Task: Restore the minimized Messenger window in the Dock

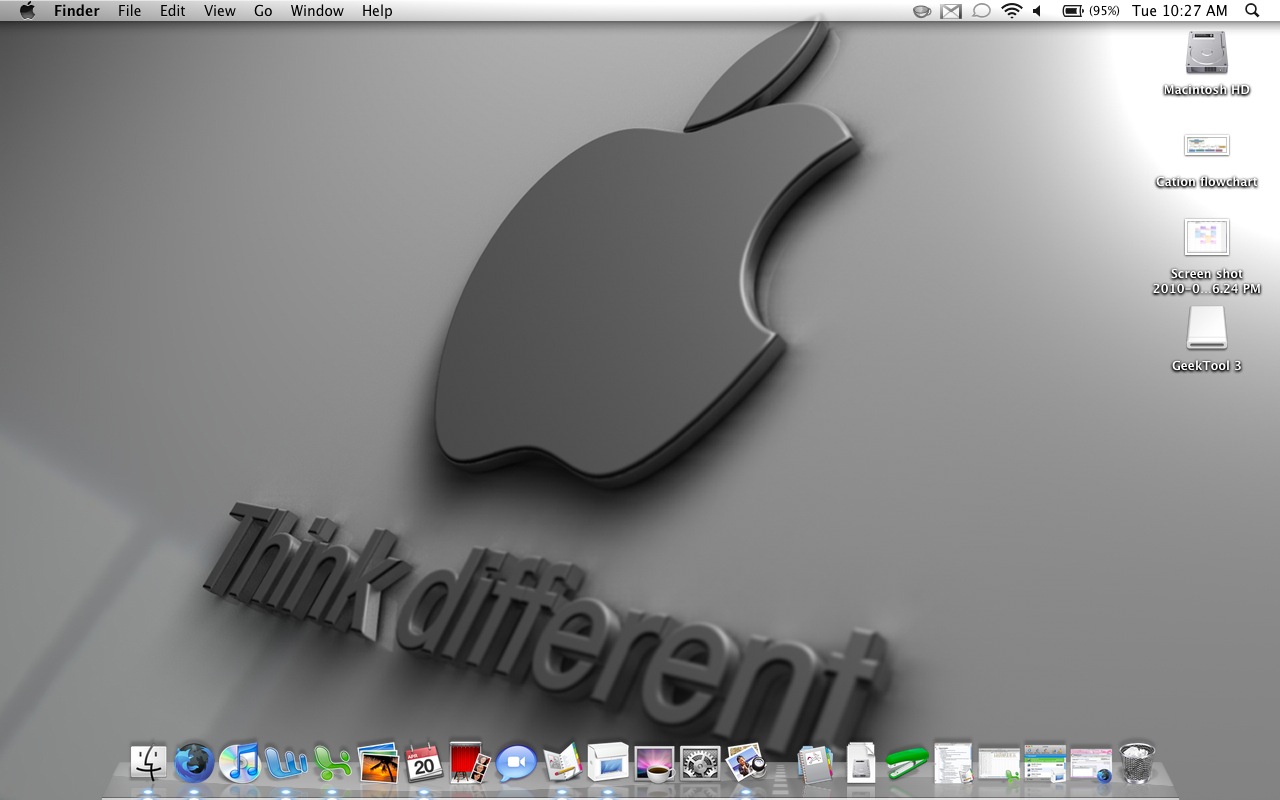Action: click(999, 764)
